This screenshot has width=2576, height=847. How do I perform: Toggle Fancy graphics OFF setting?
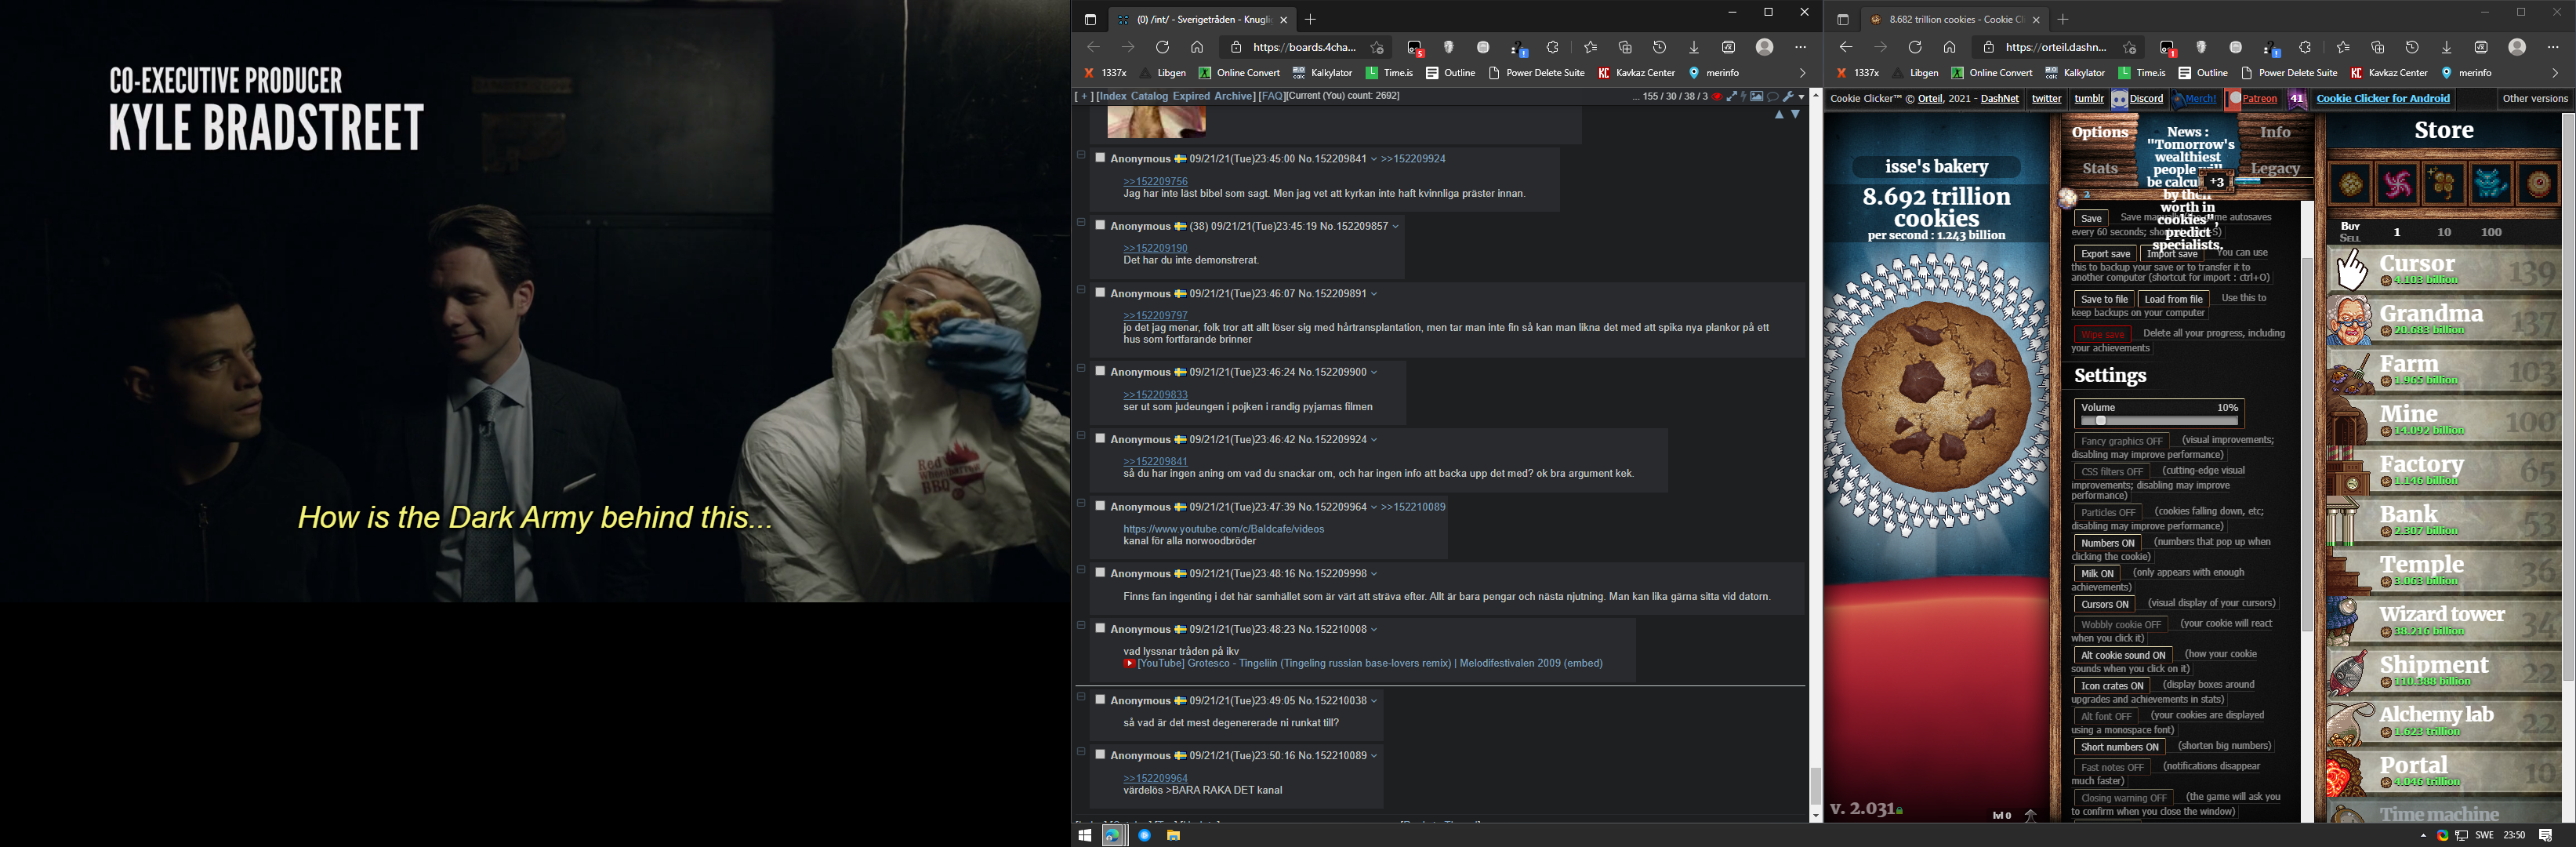click(2121, 441)
